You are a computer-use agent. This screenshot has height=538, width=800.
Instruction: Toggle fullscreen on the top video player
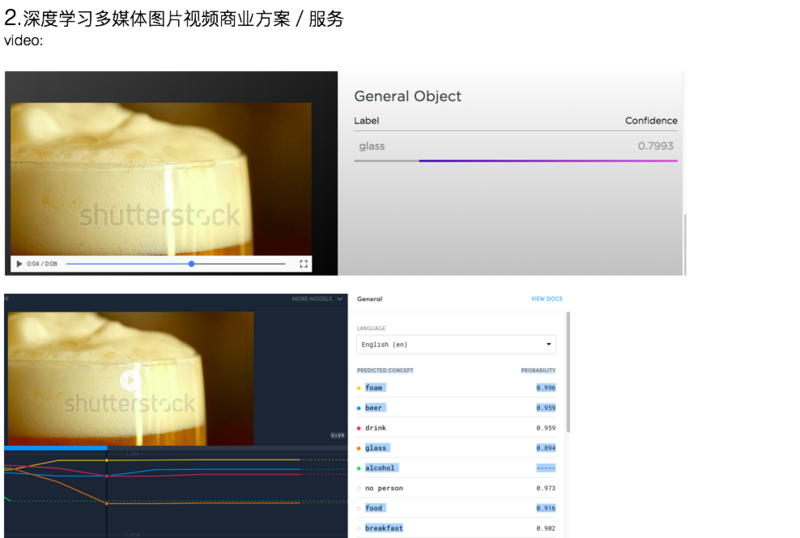coord(304,264)
